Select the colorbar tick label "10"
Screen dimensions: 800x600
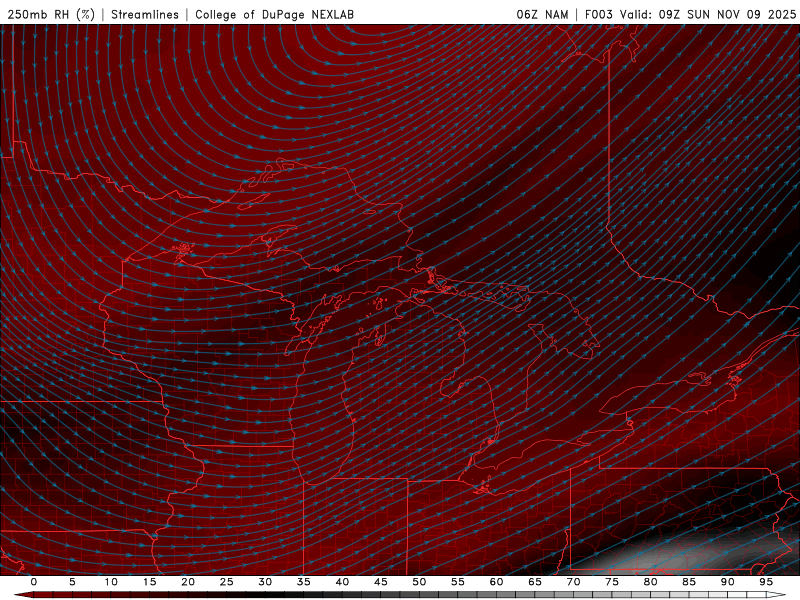pyautogui.click(x=111, y=582)
